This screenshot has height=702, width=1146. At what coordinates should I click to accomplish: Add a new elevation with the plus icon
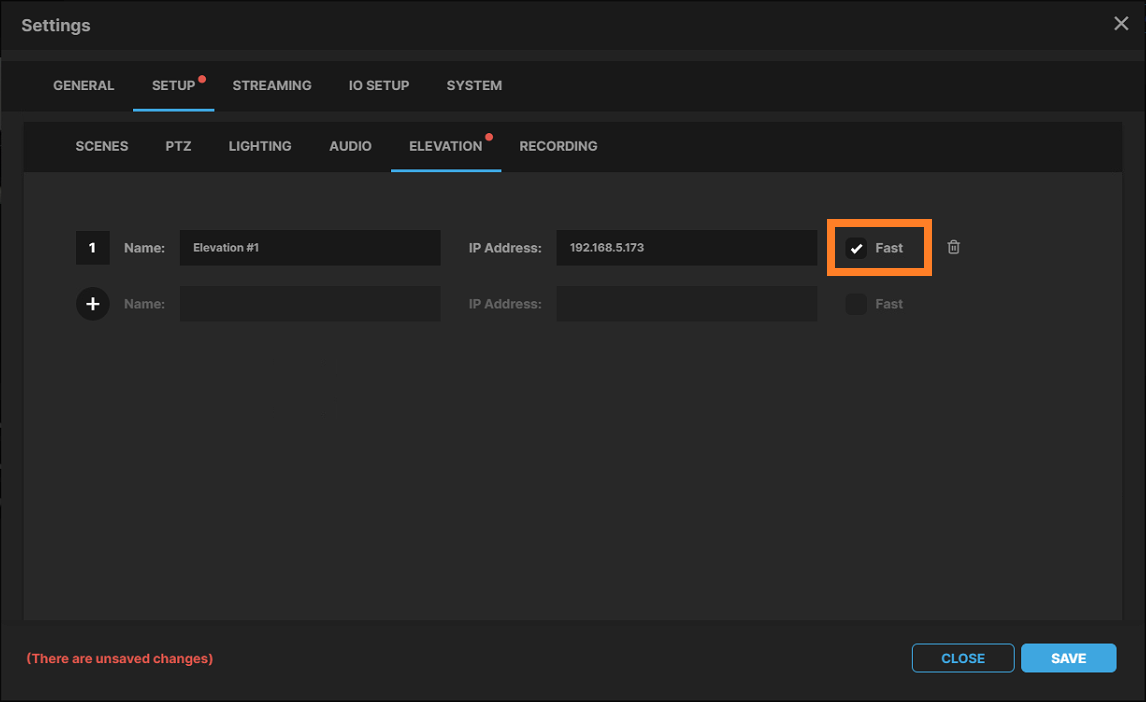(93, 304)
